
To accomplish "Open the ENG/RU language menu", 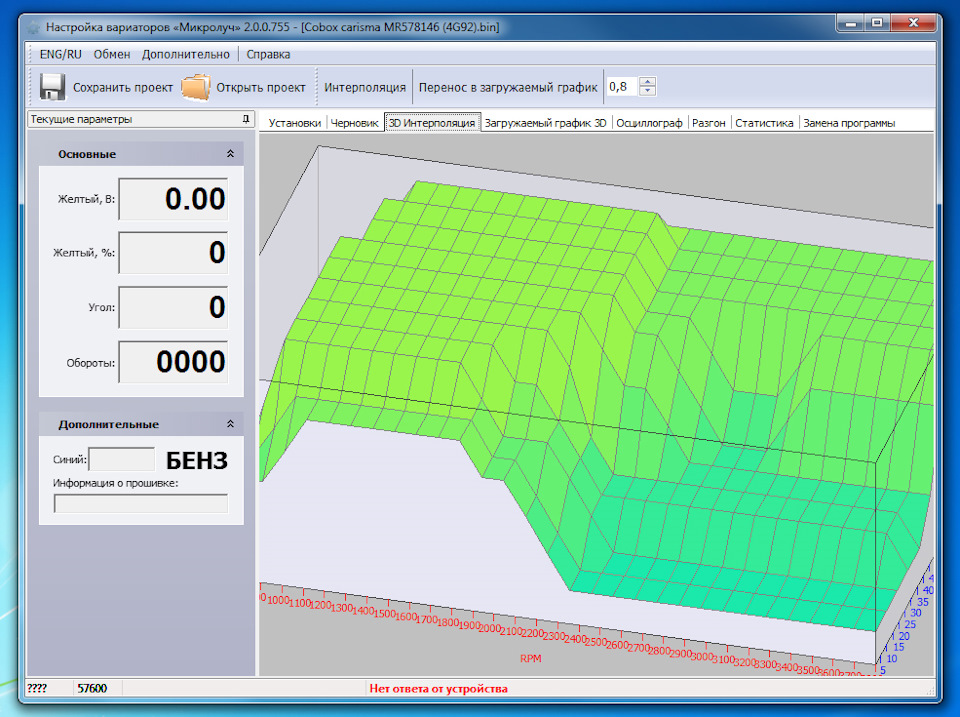I will point(61,54).
